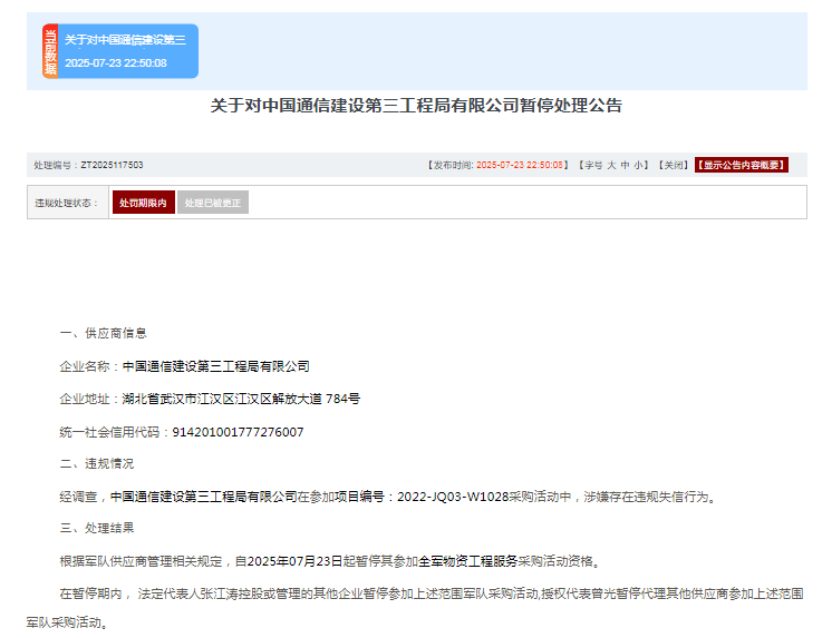Viewport: 832px width, 638px height.
Task: Click the 企业名称 company name line
Action: pos(185,366)
